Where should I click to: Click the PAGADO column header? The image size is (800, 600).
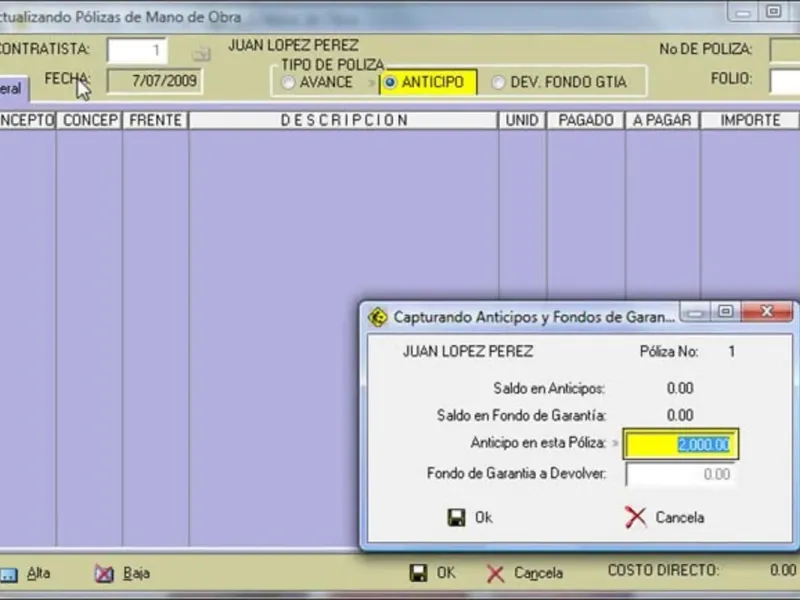tap(586, 120)
